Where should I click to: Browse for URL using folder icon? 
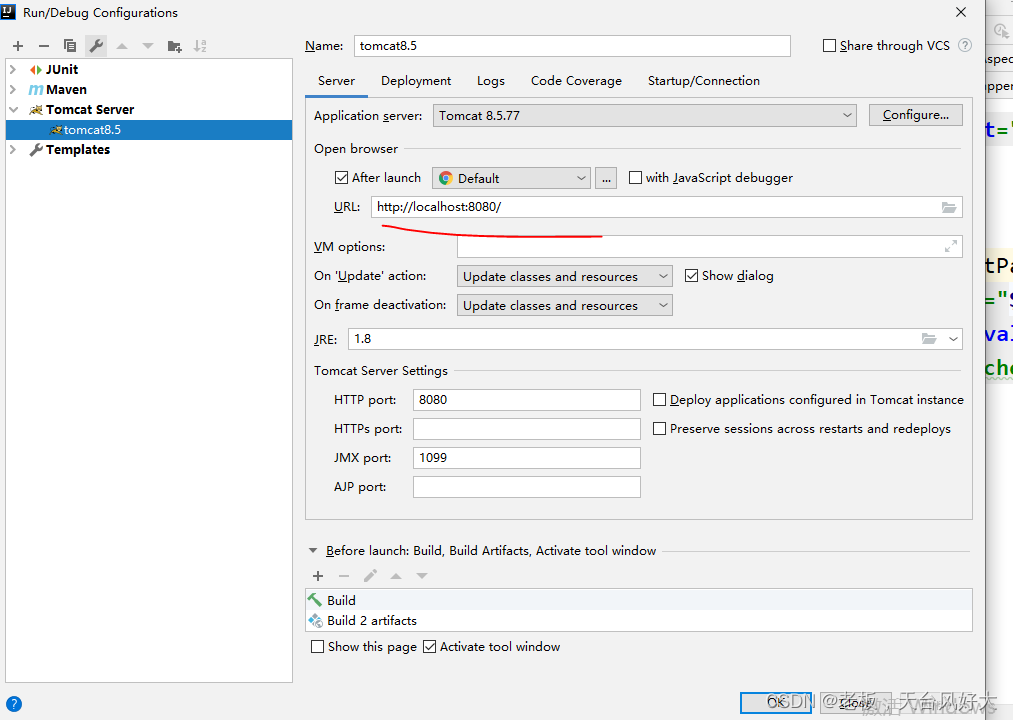click(948, 207)
